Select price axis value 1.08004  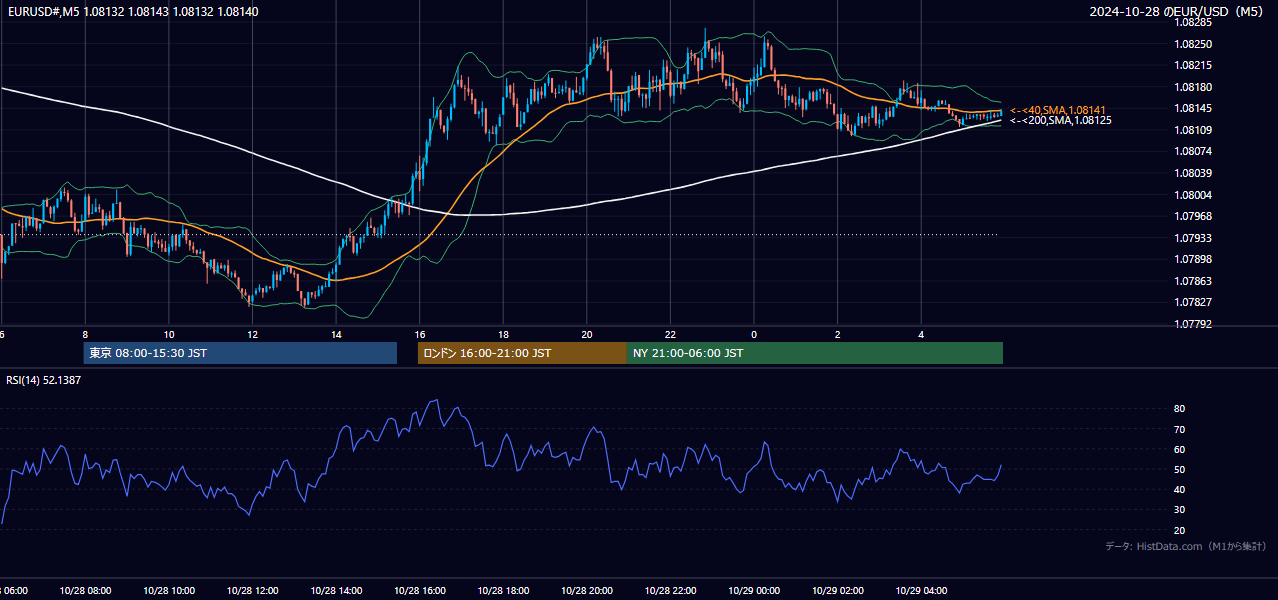coord(1194,195)
